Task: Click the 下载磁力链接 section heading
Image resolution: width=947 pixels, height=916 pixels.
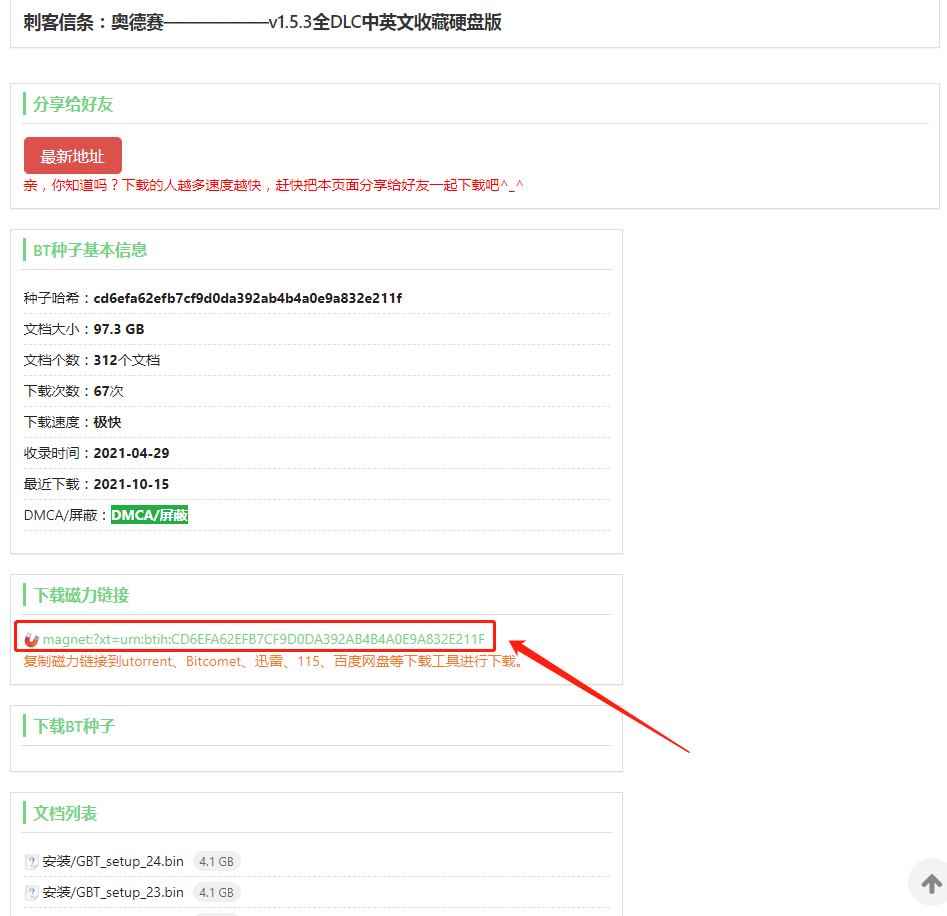Action: click(81, 595)
